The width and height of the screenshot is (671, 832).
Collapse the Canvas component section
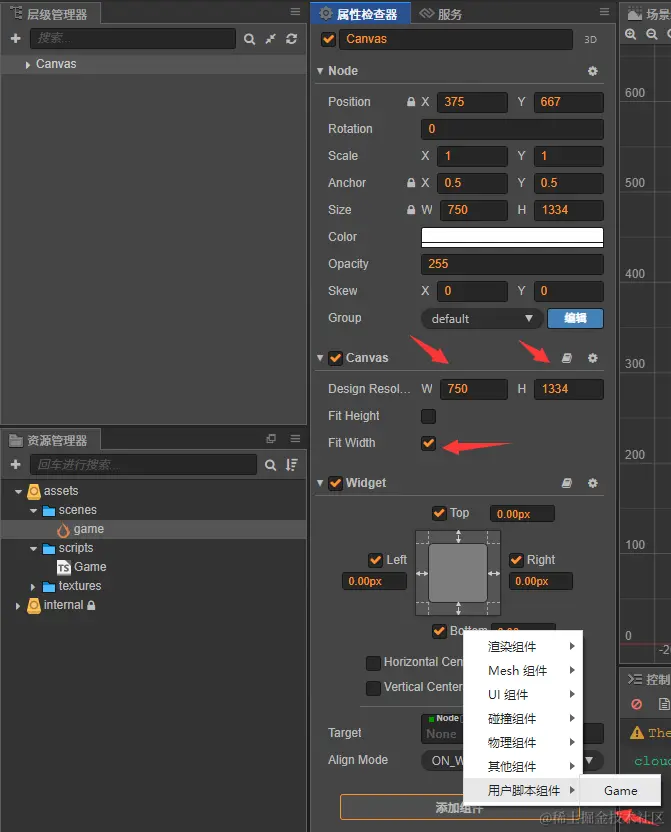click(320, 358)
